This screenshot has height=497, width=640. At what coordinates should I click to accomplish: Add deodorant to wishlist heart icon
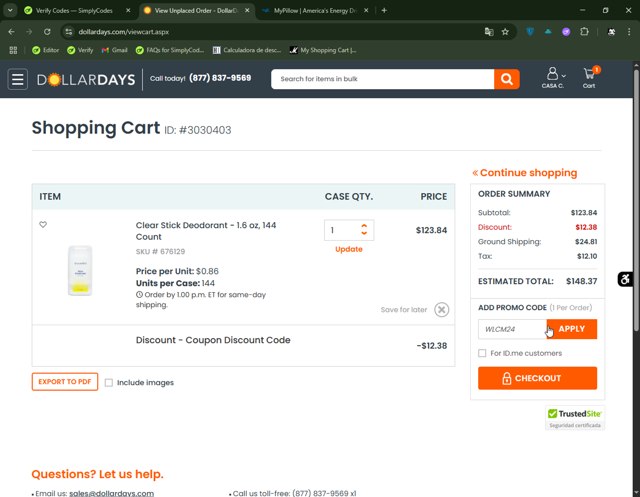pyautogui.click(x=43, y=224)
